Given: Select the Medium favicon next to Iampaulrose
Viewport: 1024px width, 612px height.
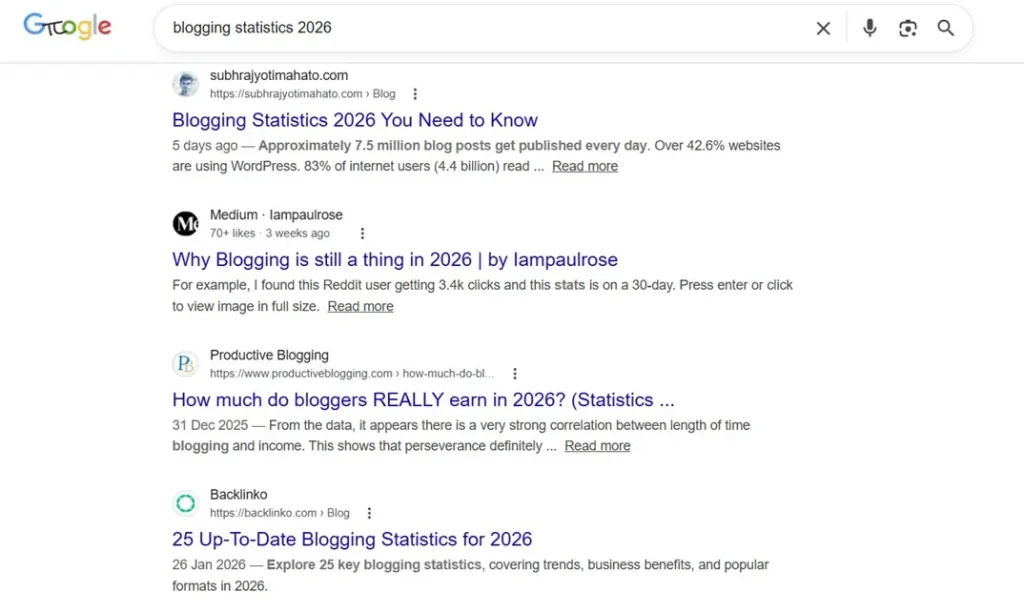Looking at the screenshot, I should tap(185, 224).
